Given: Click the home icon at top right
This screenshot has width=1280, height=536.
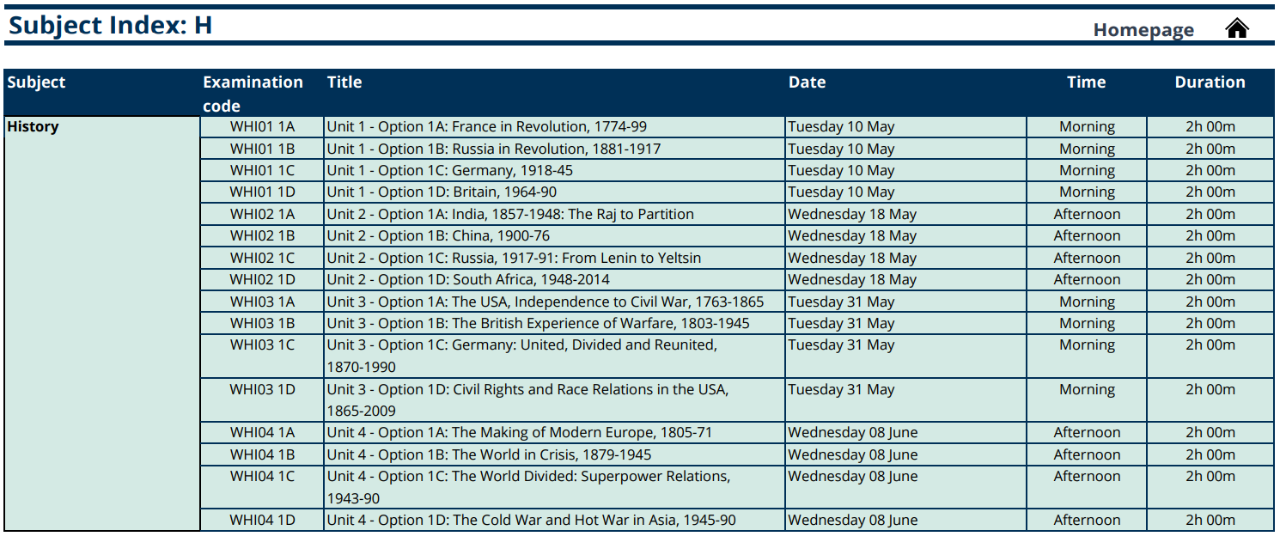Looking at the screenshot, I should tap(1237, 28).
